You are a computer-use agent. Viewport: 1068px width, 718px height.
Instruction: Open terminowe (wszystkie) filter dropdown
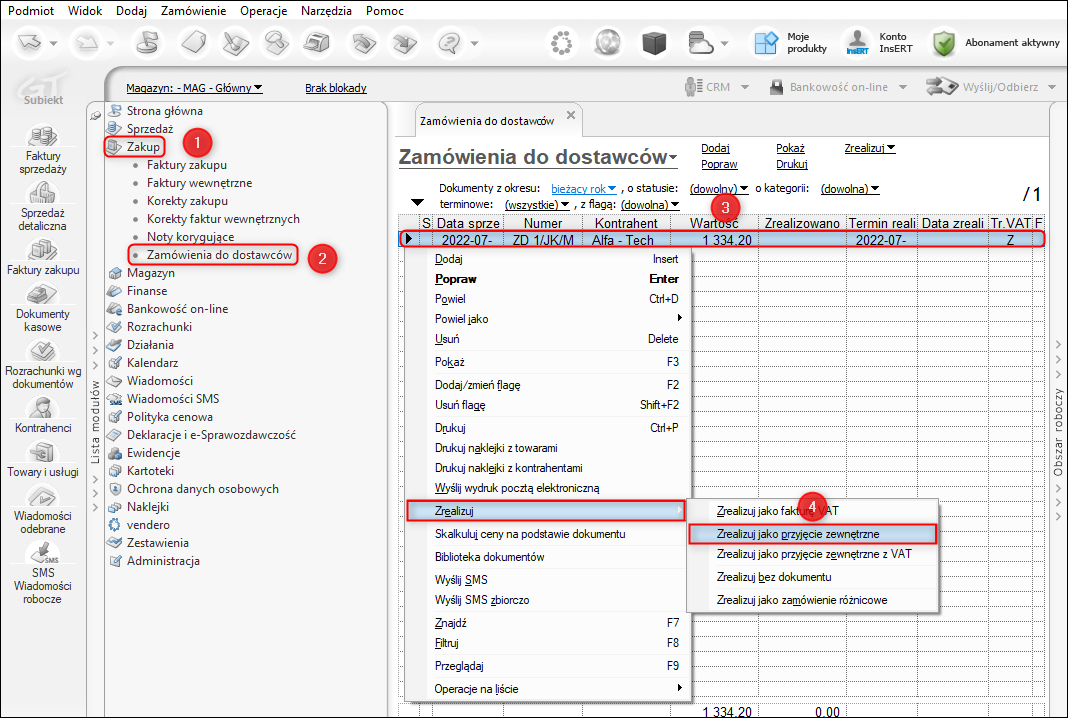pos(537,204)
